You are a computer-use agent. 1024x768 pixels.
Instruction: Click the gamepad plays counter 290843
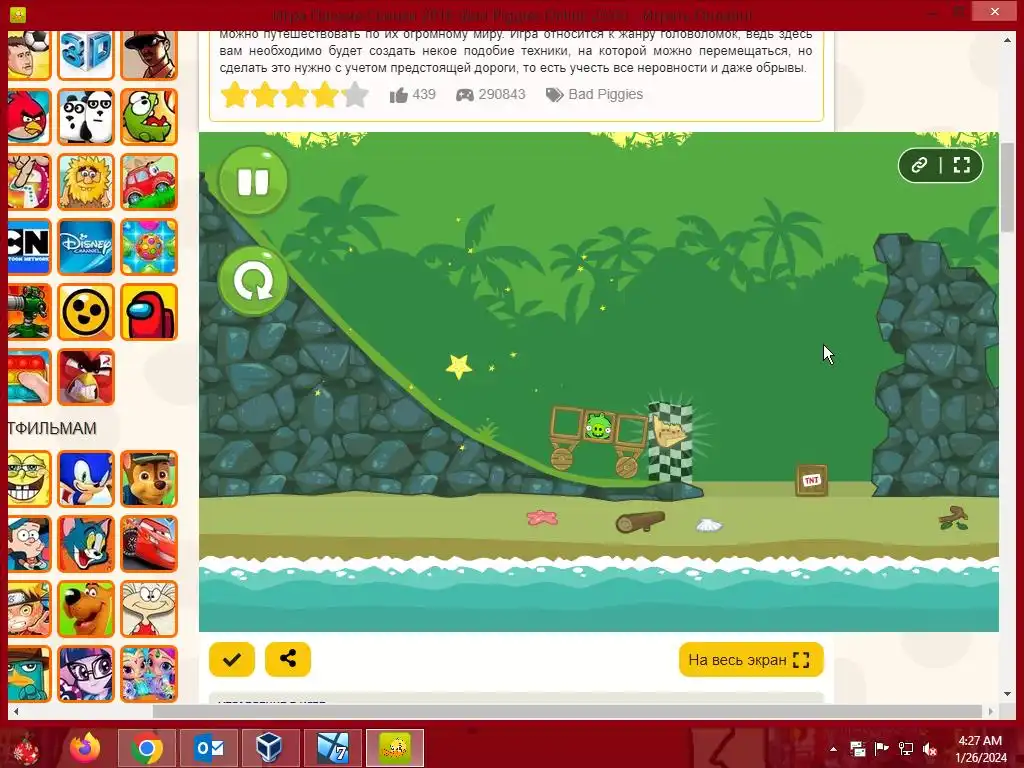click(490, 95)
